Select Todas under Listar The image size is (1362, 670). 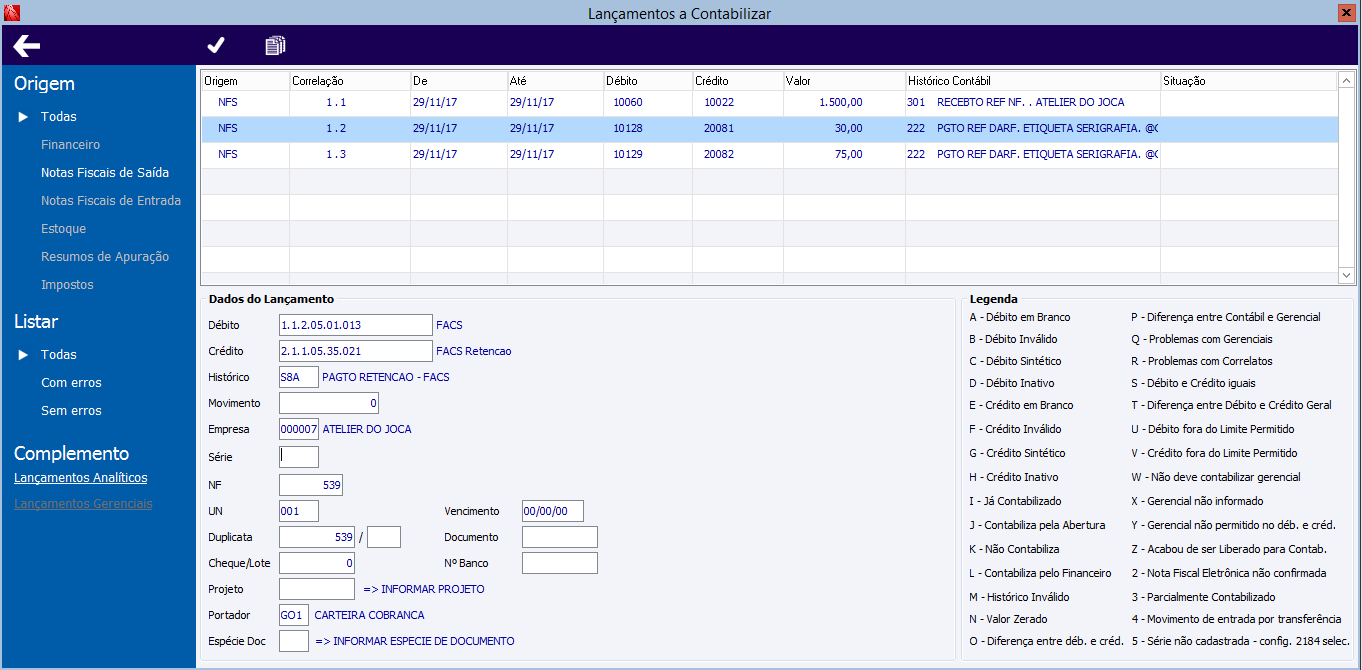(59, 355)
